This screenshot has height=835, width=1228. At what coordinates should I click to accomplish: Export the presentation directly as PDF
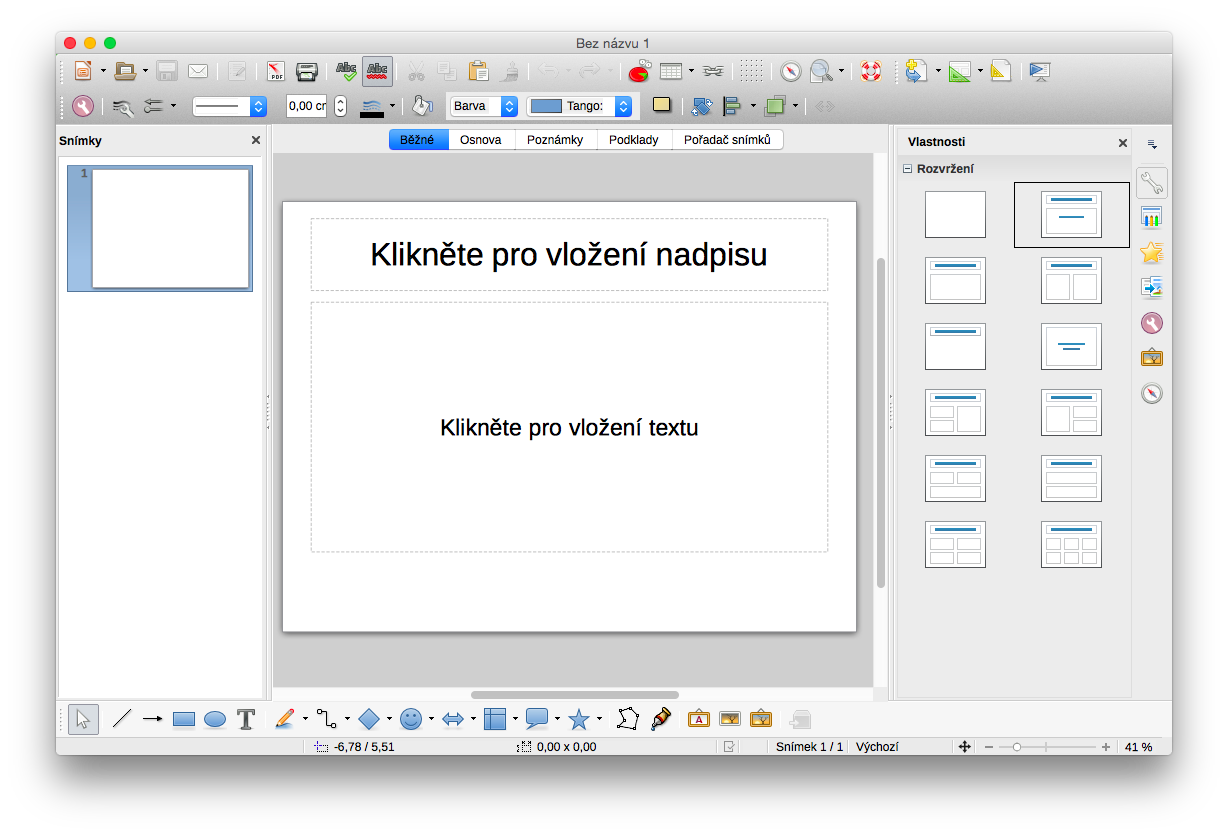275,71
